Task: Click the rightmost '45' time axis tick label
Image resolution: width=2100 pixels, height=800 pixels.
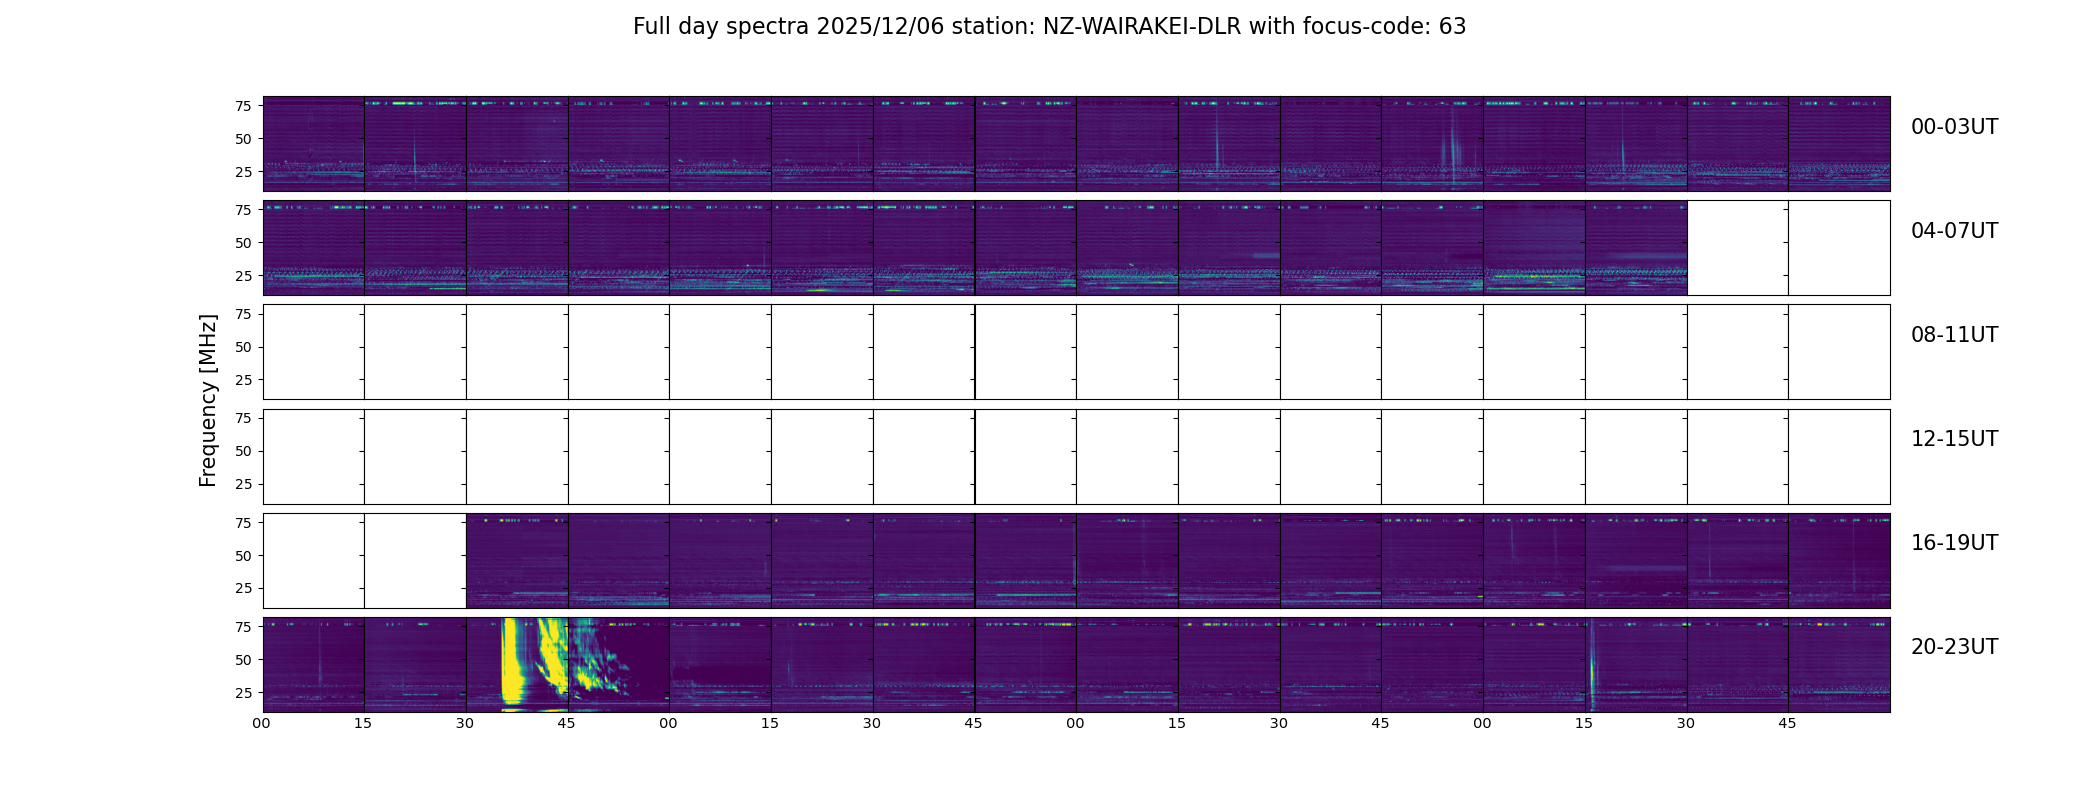Action: coord(1787,724)
